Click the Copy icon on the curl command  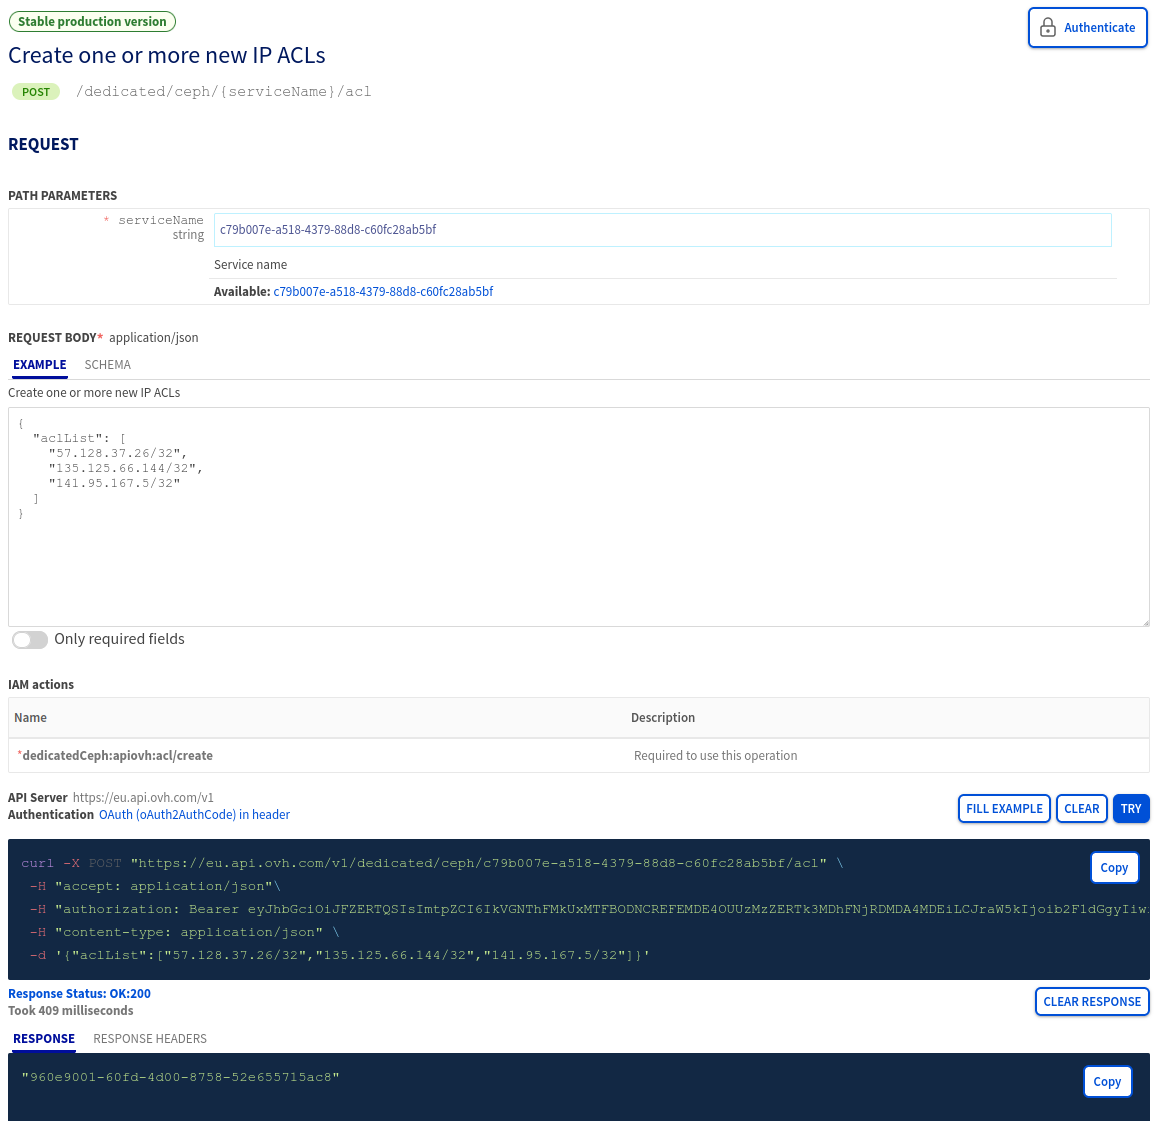coord(1114,867)
